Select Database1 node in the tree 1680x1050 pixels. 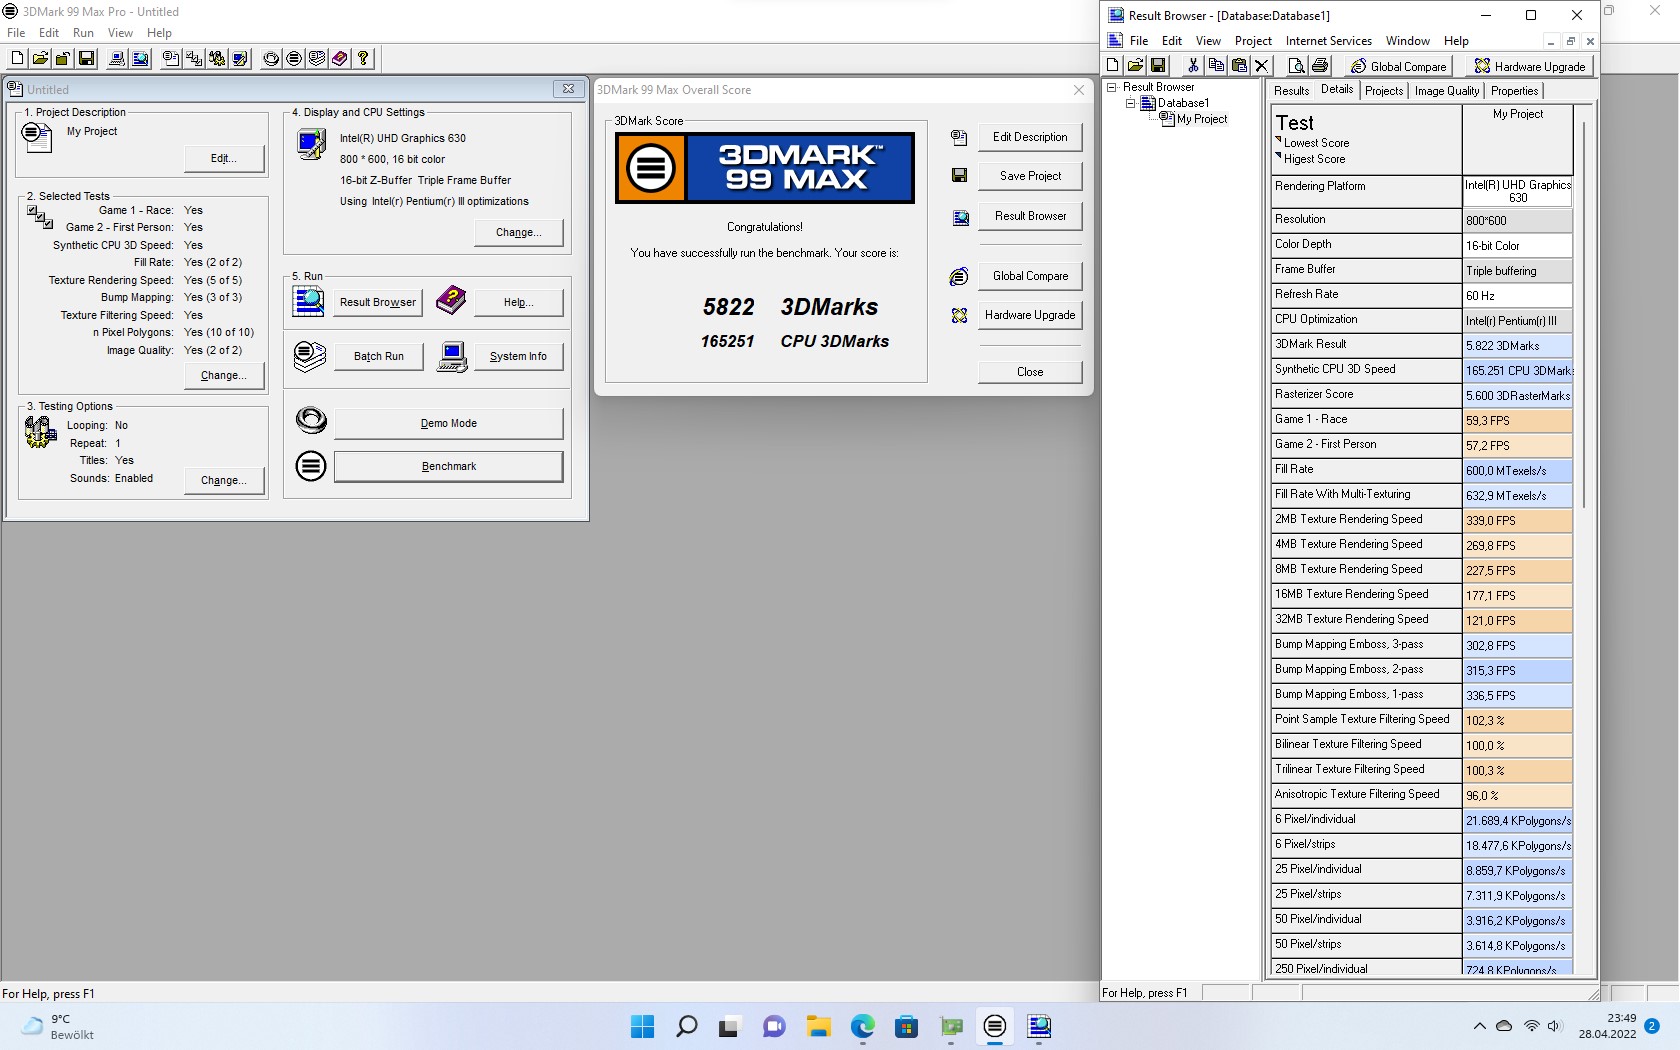click(x=1183, y=103)
